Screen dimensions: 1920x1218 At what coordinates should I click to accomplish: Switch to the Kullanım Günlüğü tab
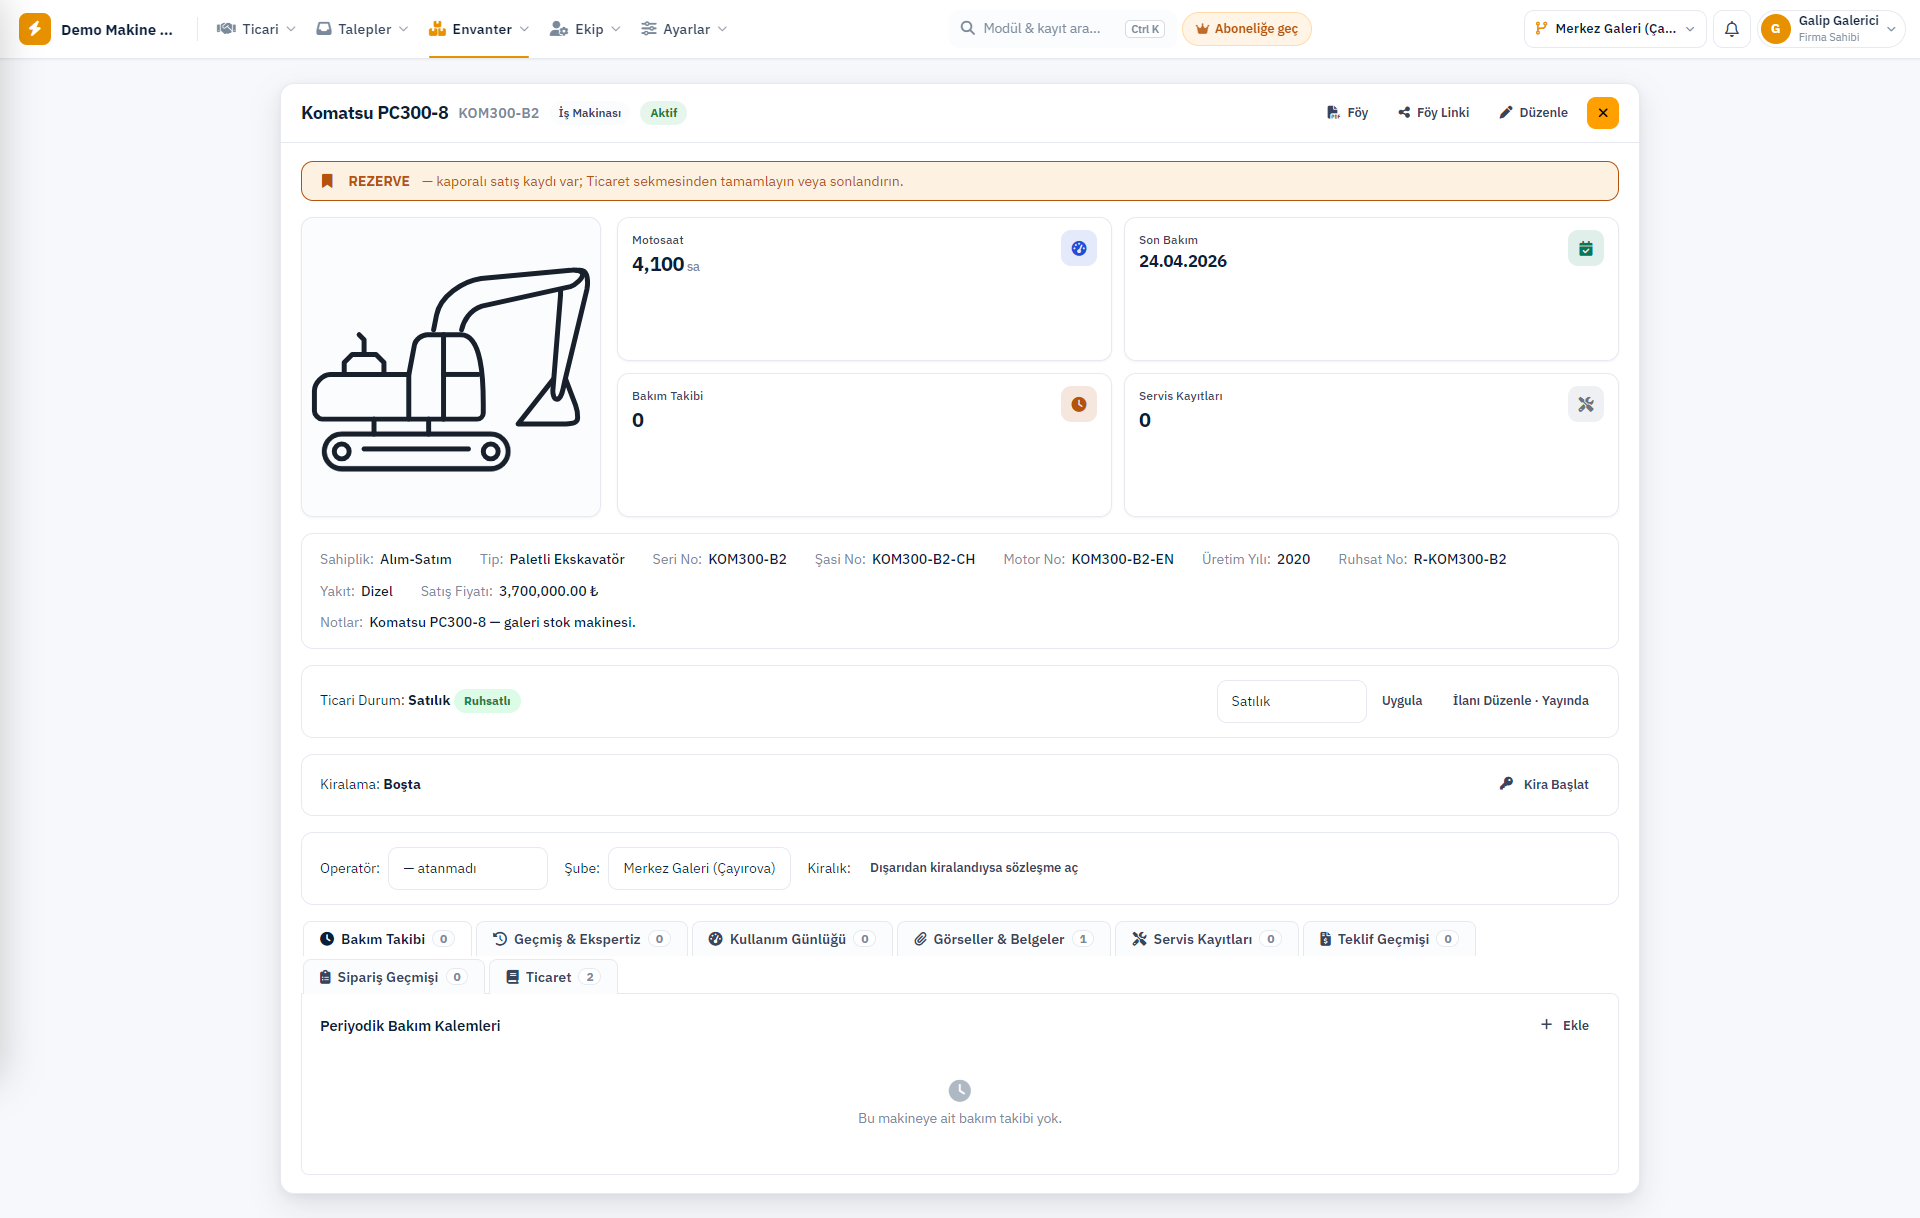point(792,939)
